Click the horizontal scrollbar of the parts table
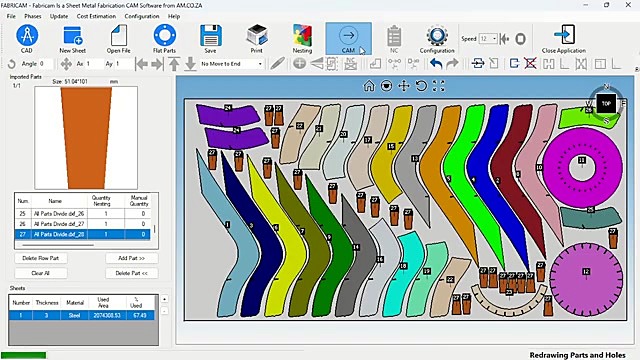The image size is (640, 360). [x=58, y=245]
